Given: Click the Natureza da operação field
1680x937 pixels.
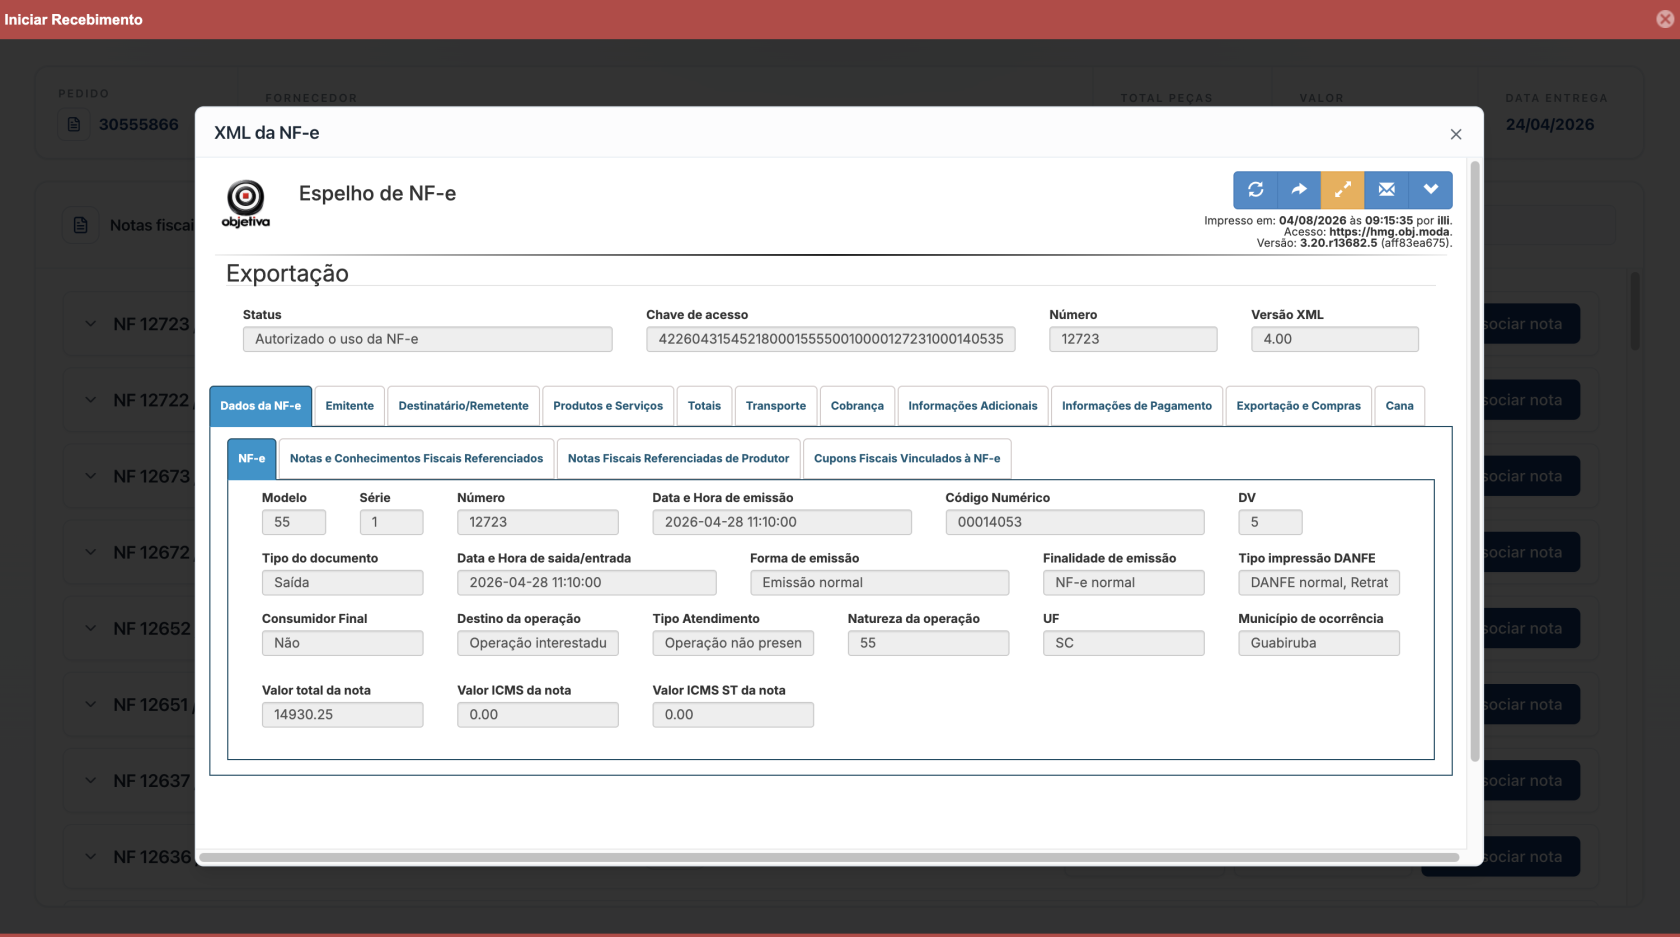Looking at the screenshot, I should [928, 643].
